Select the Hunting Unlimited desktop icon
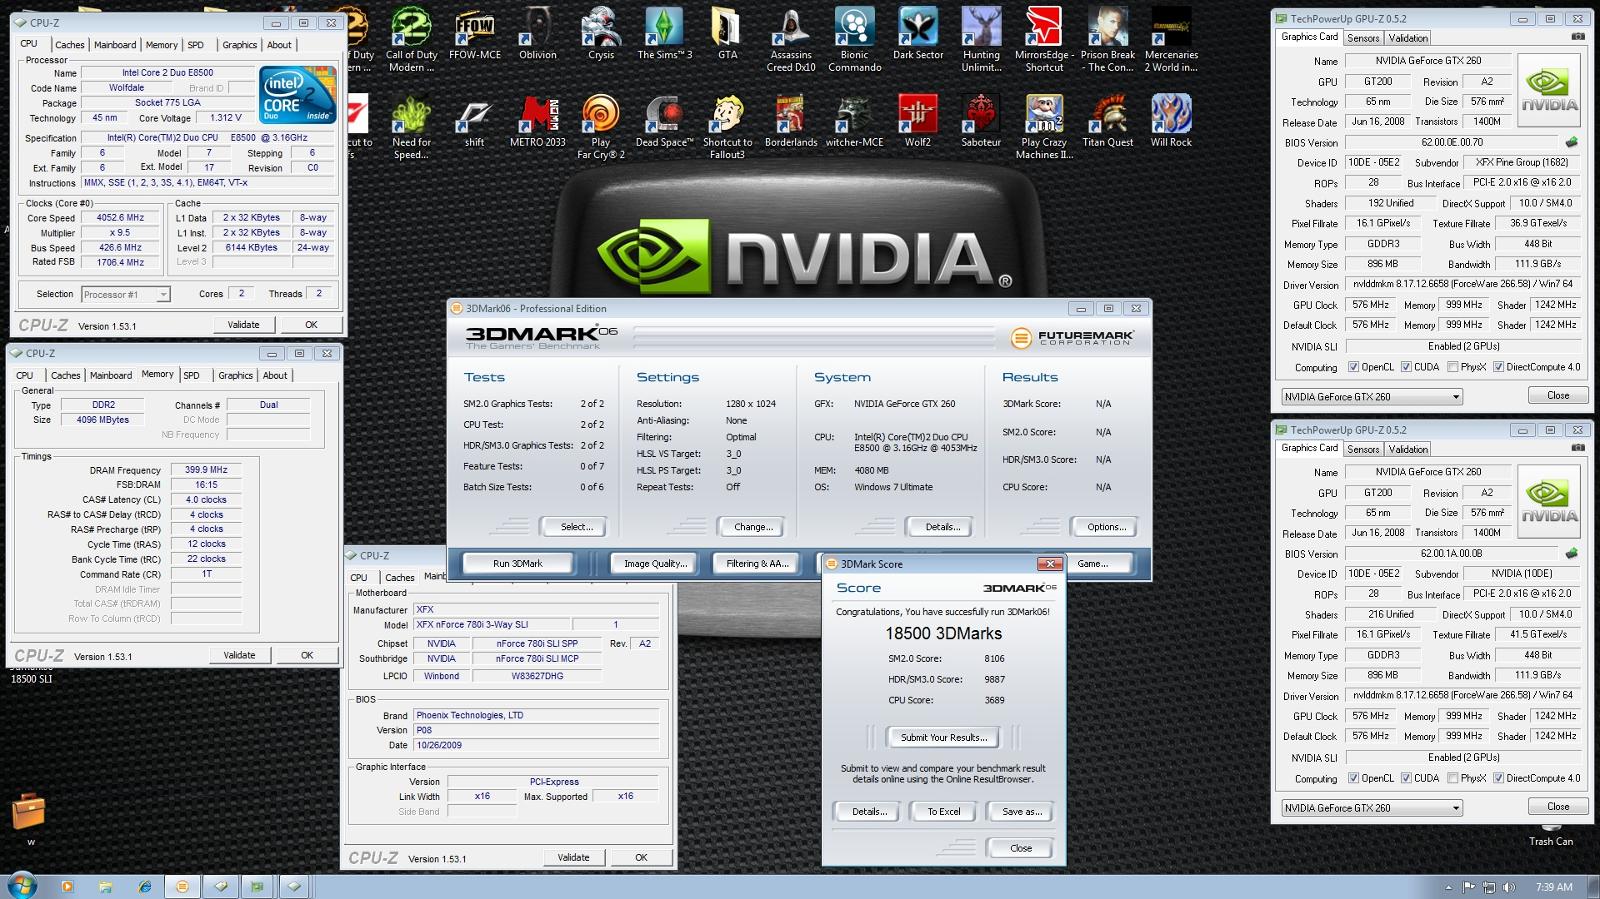This screenshot has width=1600, height=899. pyautogui.click(x=981, y=39)
